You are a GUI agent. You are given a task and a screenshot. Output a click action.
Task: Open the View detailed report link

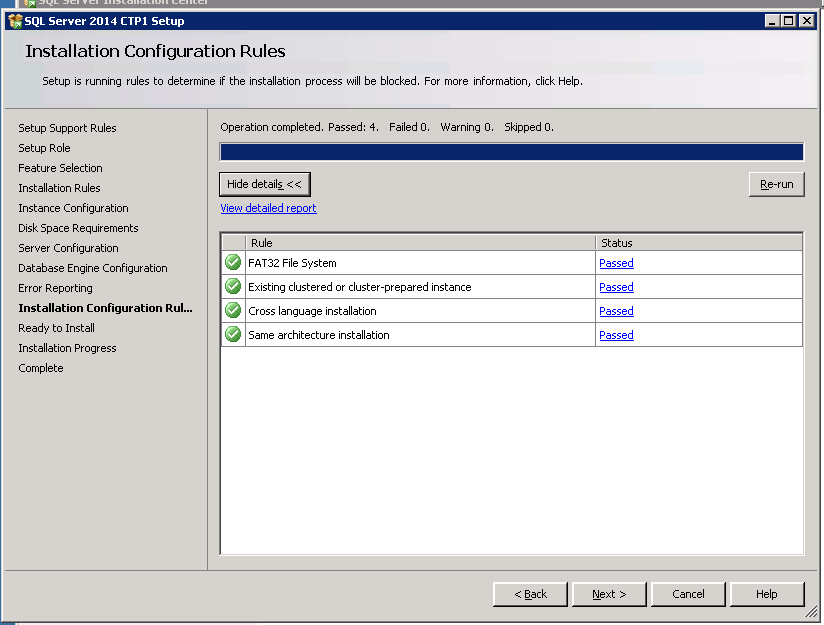pyautogui.click(x=268, y=208)
